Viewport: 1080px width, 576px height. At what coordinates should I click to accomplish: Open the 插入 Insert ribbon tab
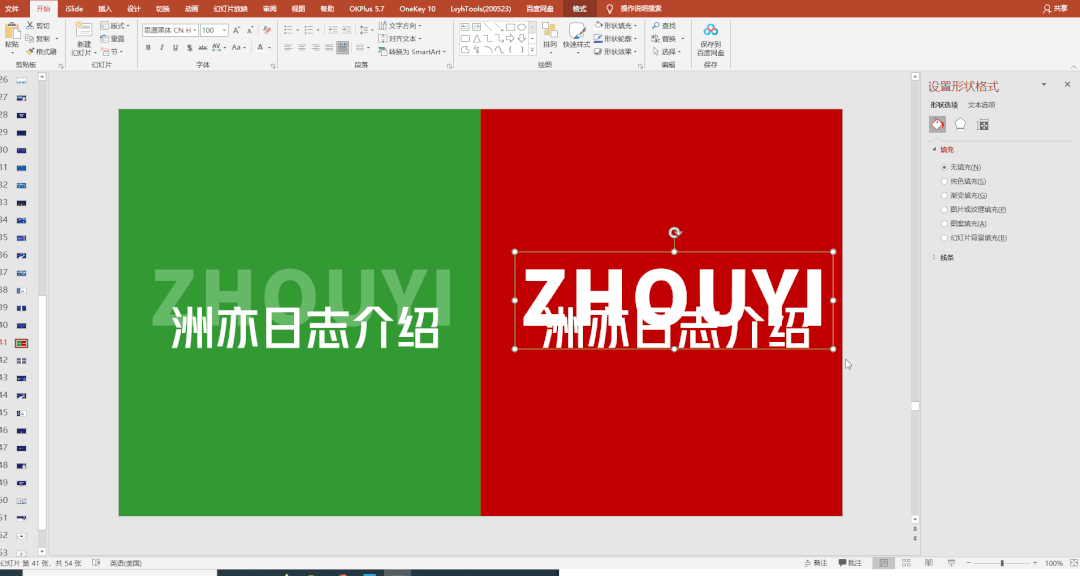105,8
